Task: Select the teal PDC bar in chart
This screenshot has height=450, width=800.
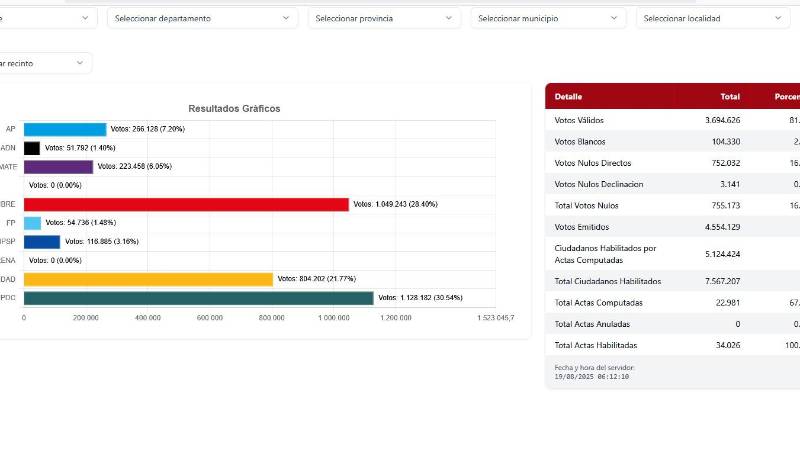Action: [198, 298]
